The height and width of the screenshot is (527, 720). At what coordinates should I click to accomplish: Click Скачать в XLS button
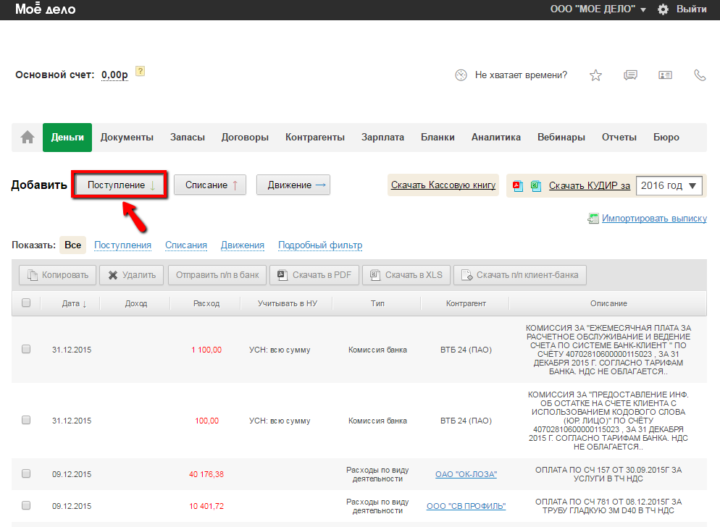(406, 275)
